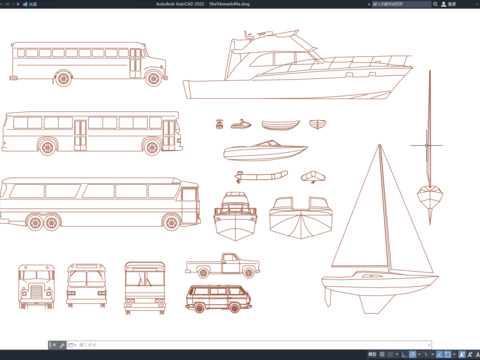The height and width of the screenshot is (360, 480).
Task: Open isometric drafting plane dropdown
Action: click(433, 354)
